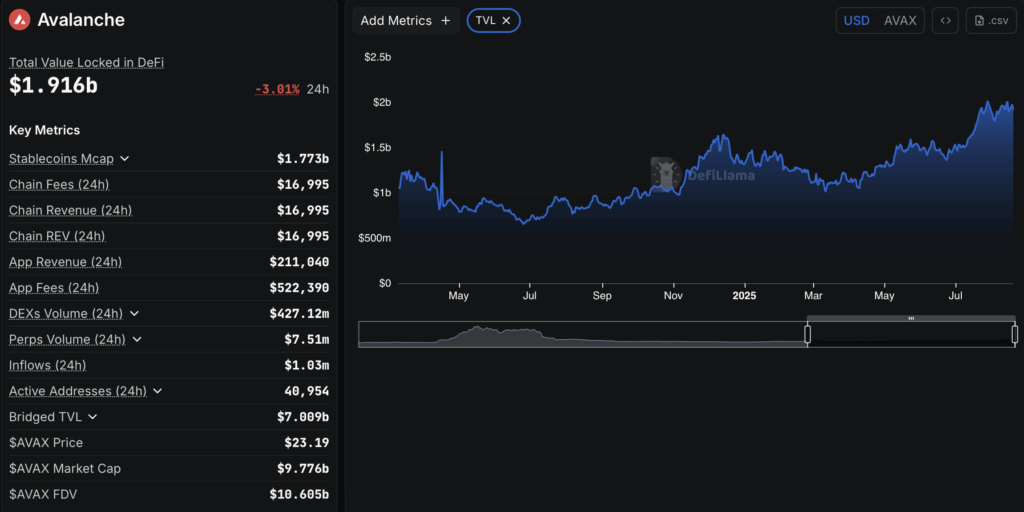
Task: Click the Total Value Locked in DeFi label
Action: tap(86, 63)
